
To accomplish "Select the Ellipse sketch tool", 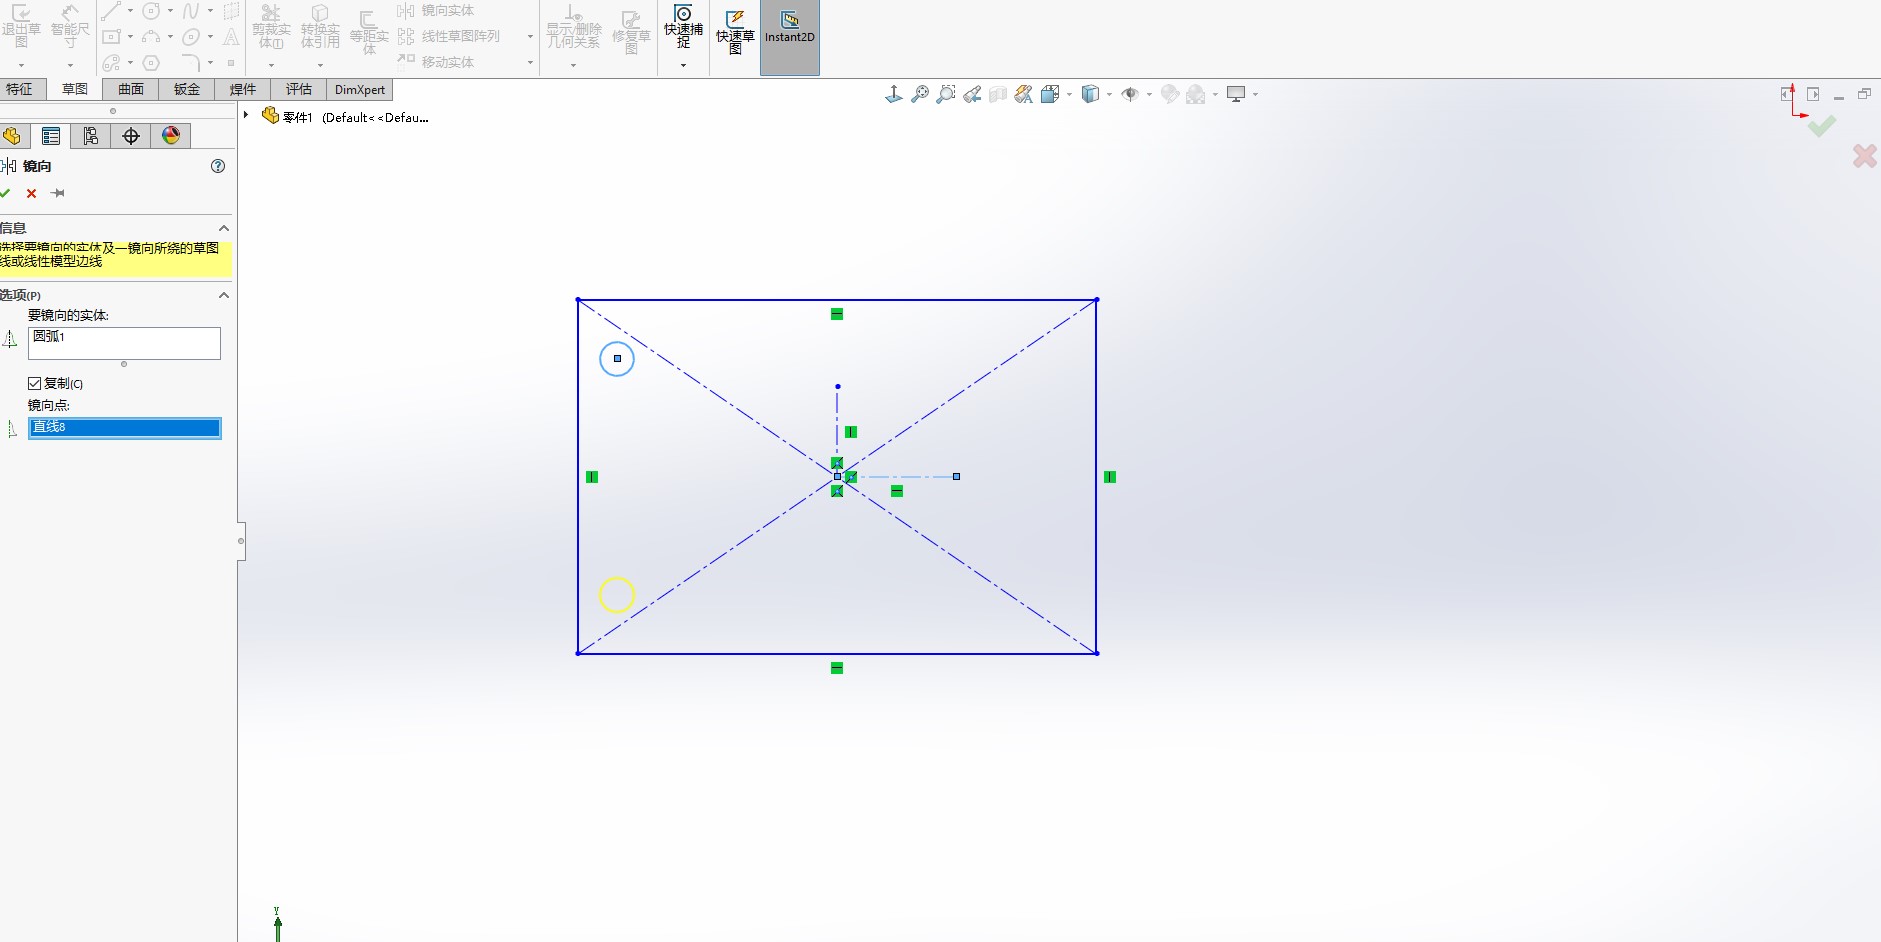I will [x=191, y=37].
